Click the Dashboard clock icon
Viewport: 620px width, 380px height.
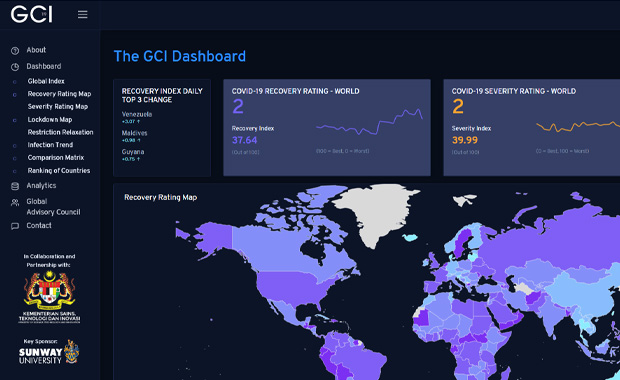pyautogui.click(x=15, y=67)
